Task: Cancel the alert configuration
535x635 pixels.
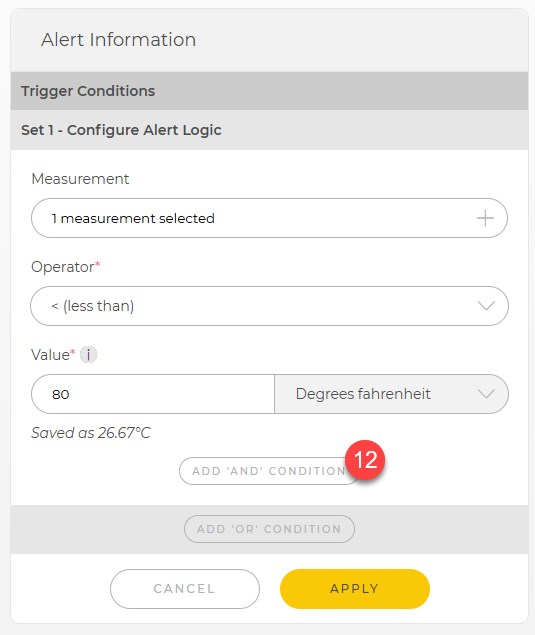Action: coord(185,589)
